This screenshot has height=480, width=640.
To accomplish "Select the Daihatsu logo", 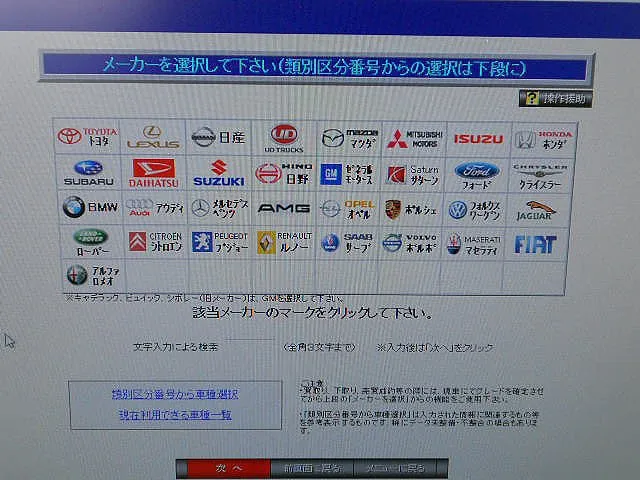I will (x=153, y=173).
